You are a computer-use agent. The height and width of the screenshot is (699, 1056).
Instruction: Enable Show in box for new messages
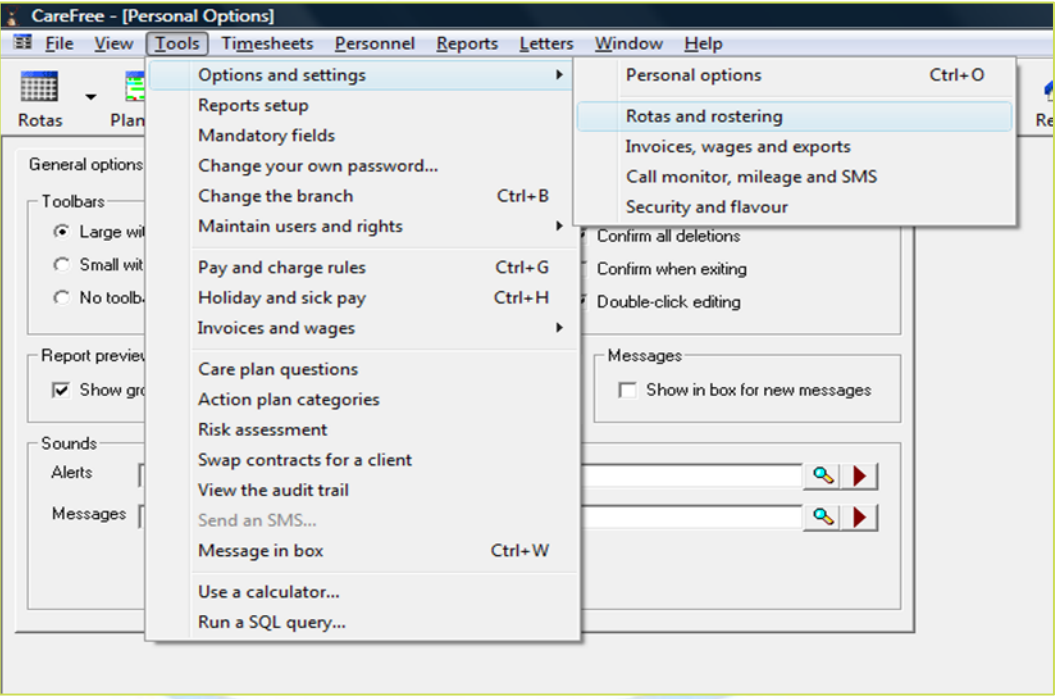[x=627, y=391]
